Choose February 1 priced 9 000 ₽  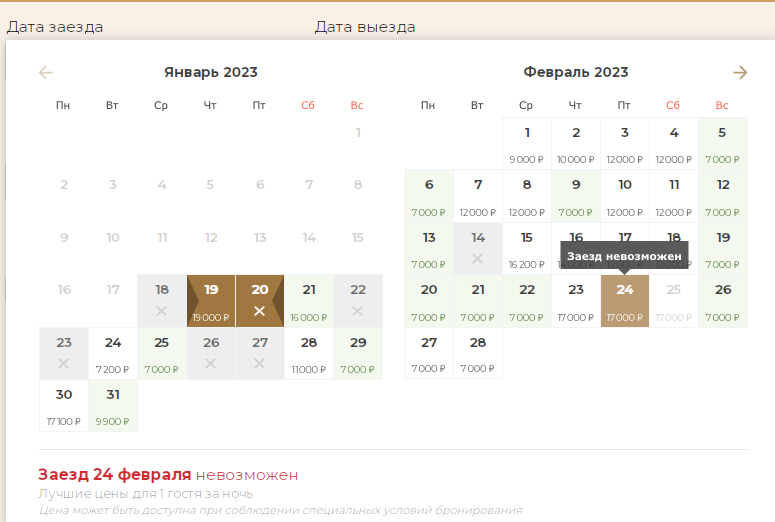click(x=527, y=143)
